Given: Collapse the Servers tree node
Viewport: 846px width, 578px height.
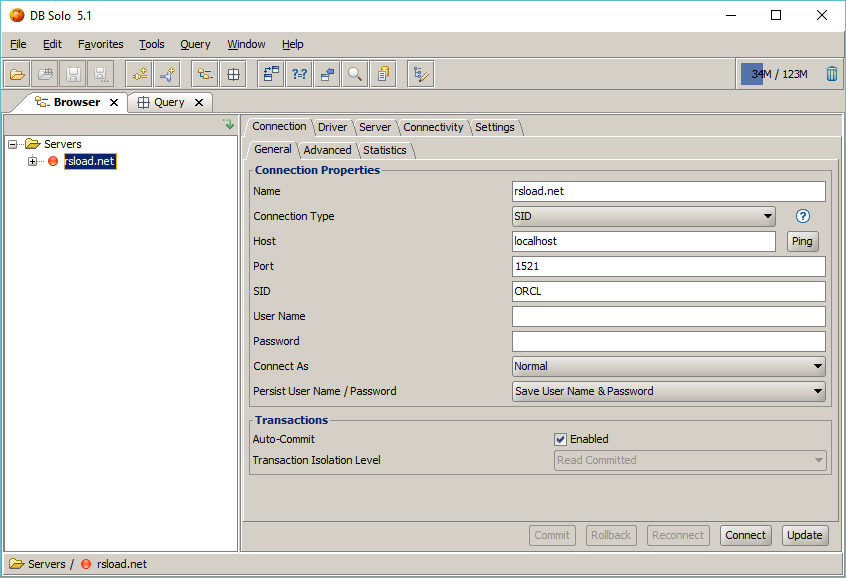Looking at the screenshot, I should click(13, 144).
